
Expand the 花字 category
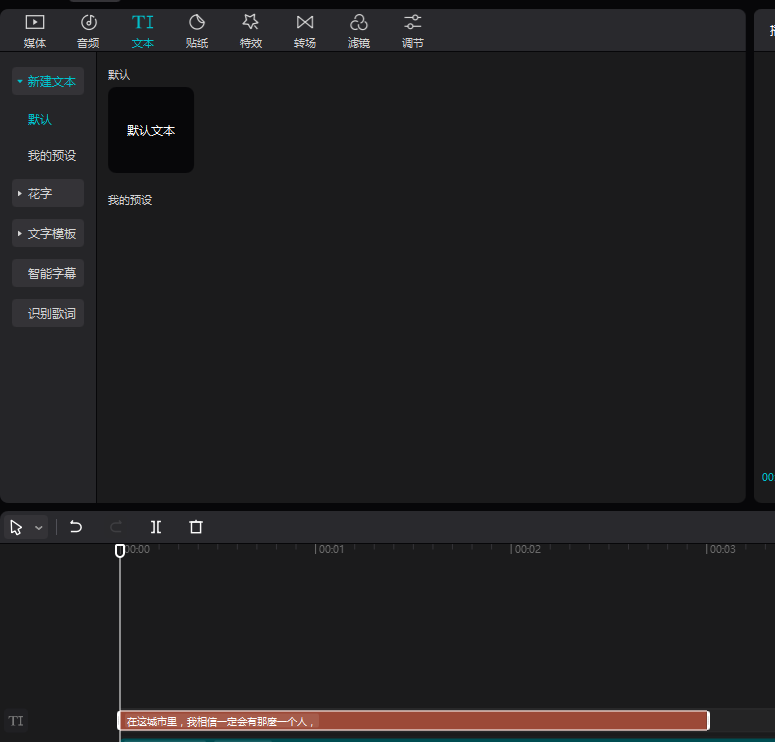click(x=48, y=193)
